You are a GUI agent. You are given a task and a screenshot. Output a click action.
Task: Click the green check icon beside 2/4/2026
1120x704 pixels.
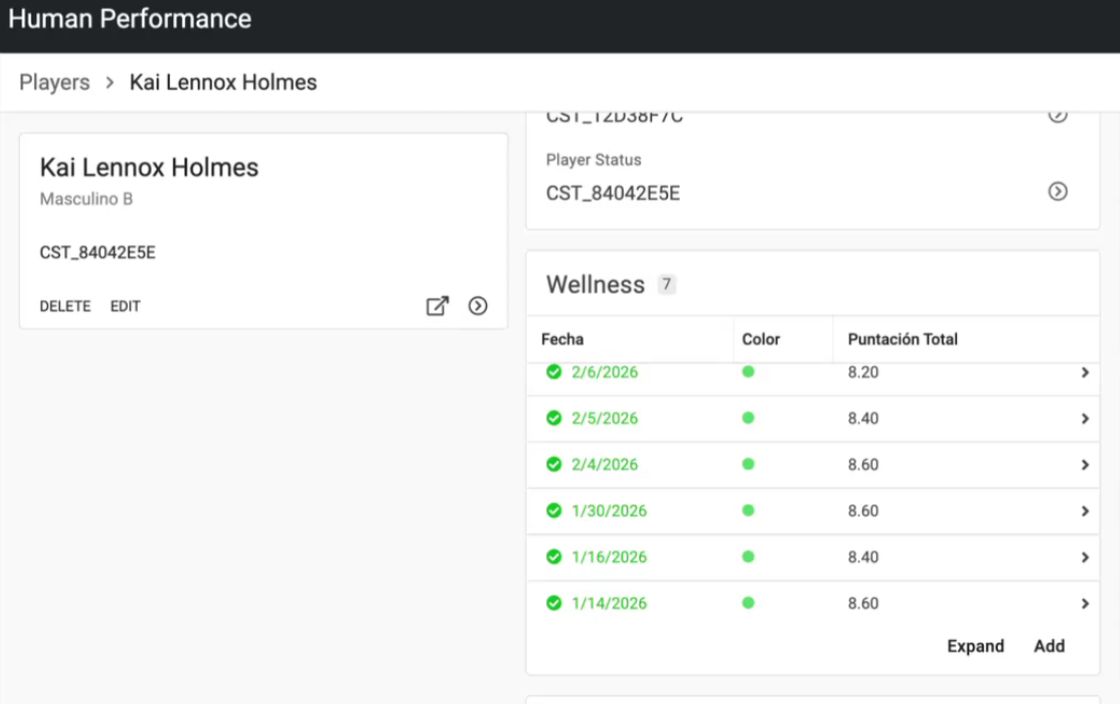(x=554, y=465)
